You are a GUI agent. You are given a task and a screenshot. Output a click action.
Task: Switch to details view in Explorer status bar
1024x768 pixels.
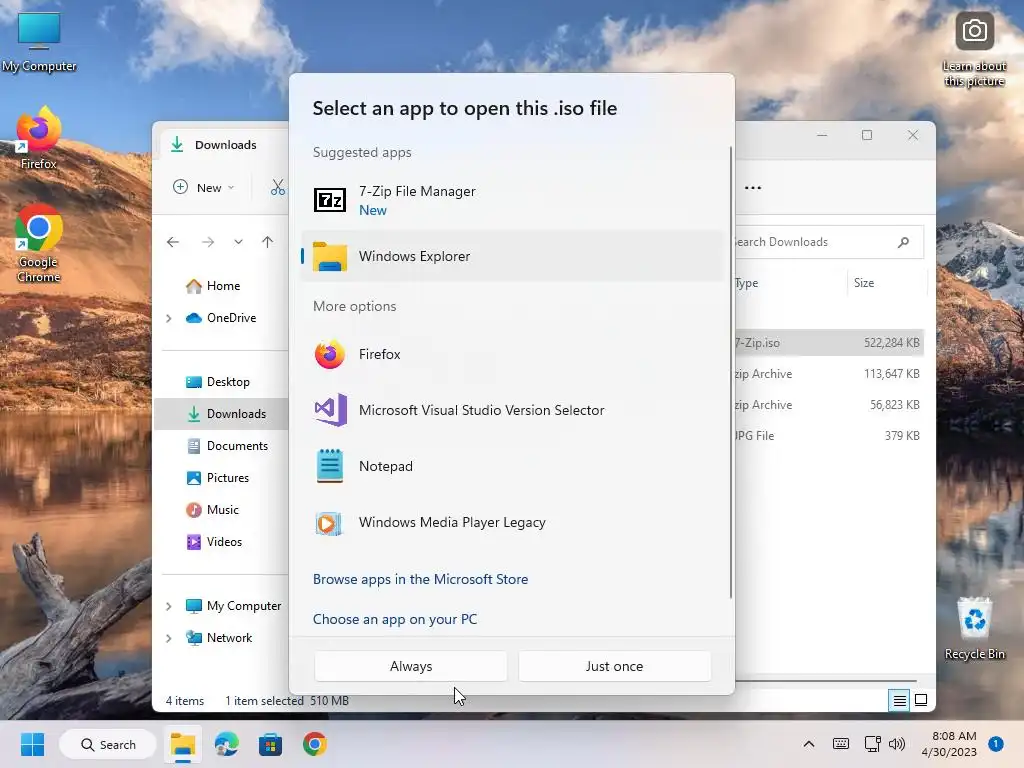pos(899,701)
